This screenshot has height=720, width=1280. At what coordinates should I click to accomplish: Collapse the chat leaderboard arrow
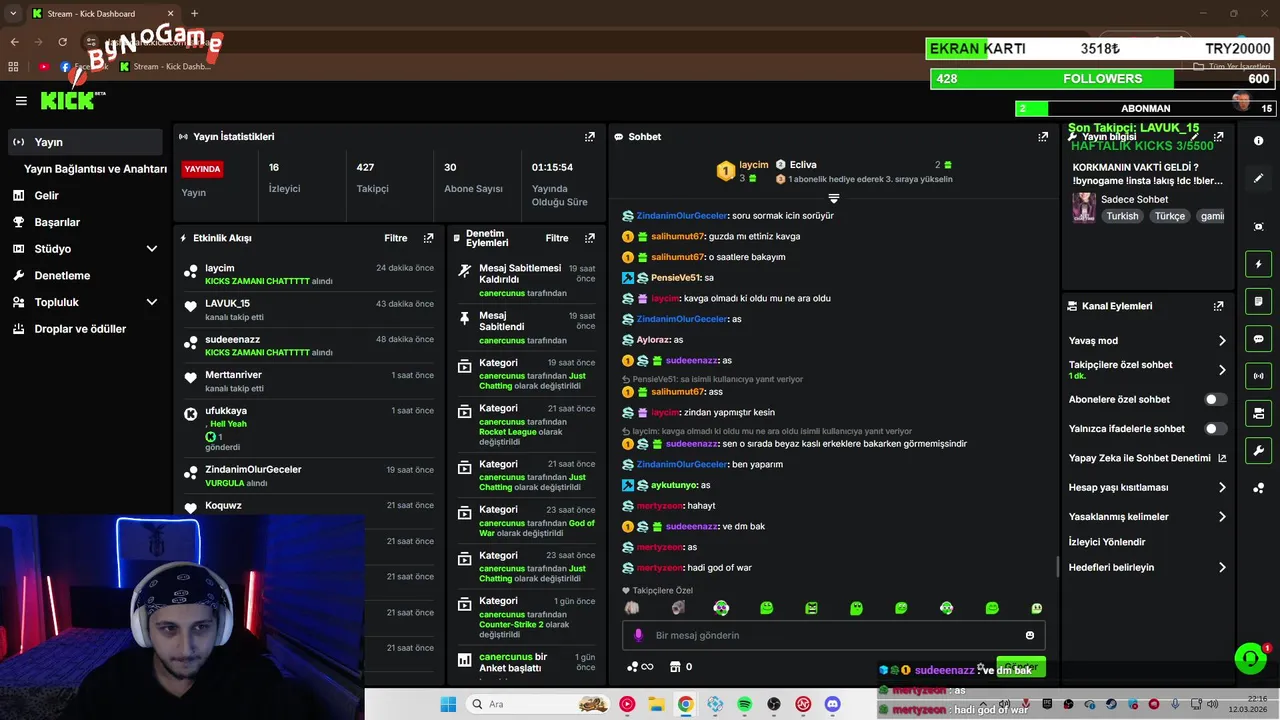tap(834, 198)
